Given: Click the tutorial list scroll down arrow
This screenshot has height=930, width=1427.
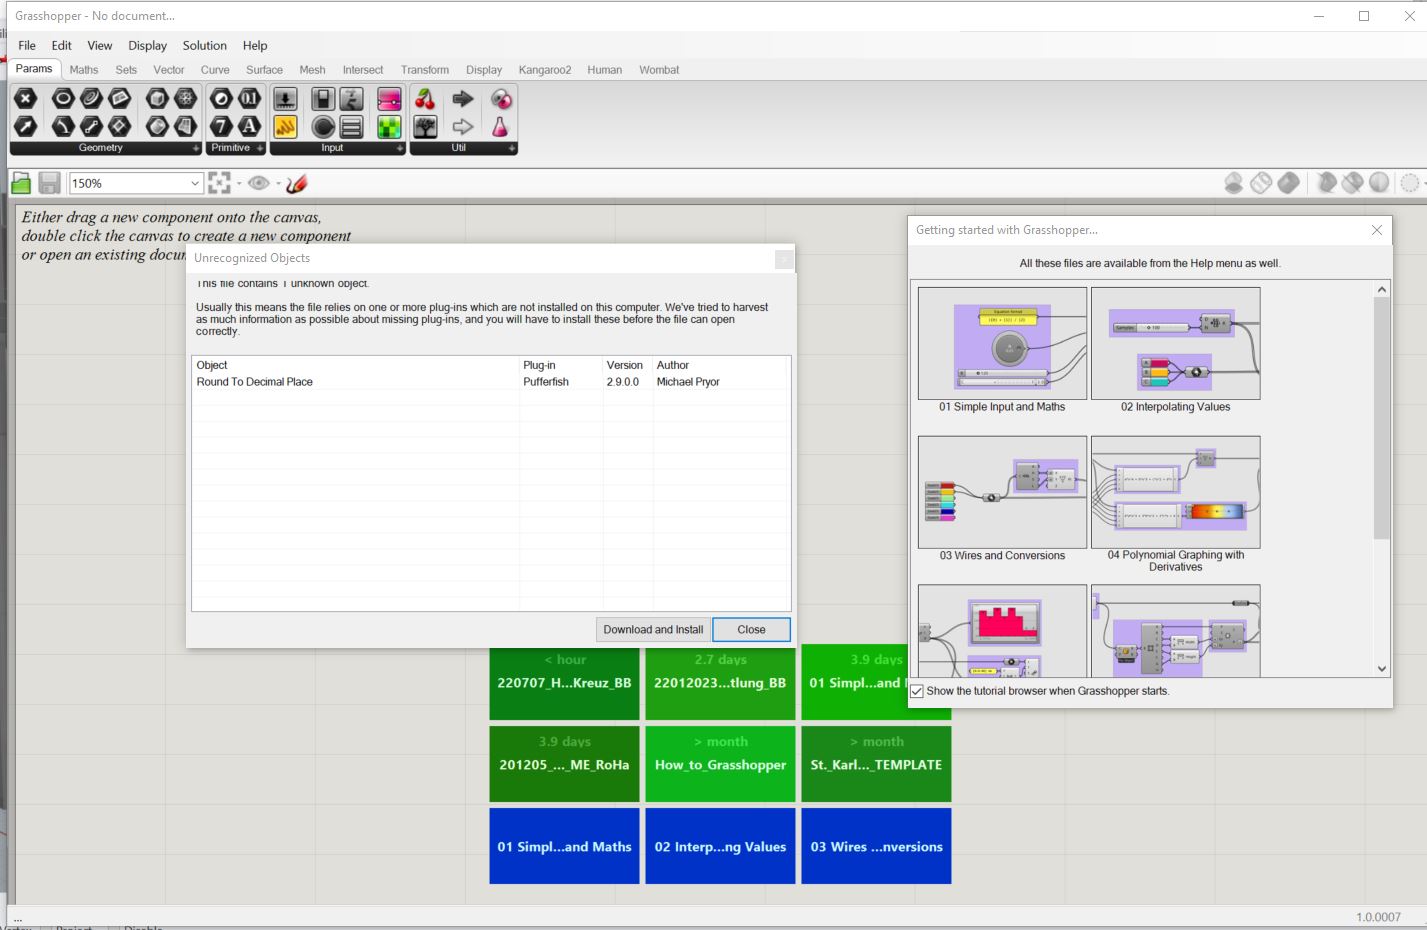Looking at the screenshot, I should pos(1382,668).
